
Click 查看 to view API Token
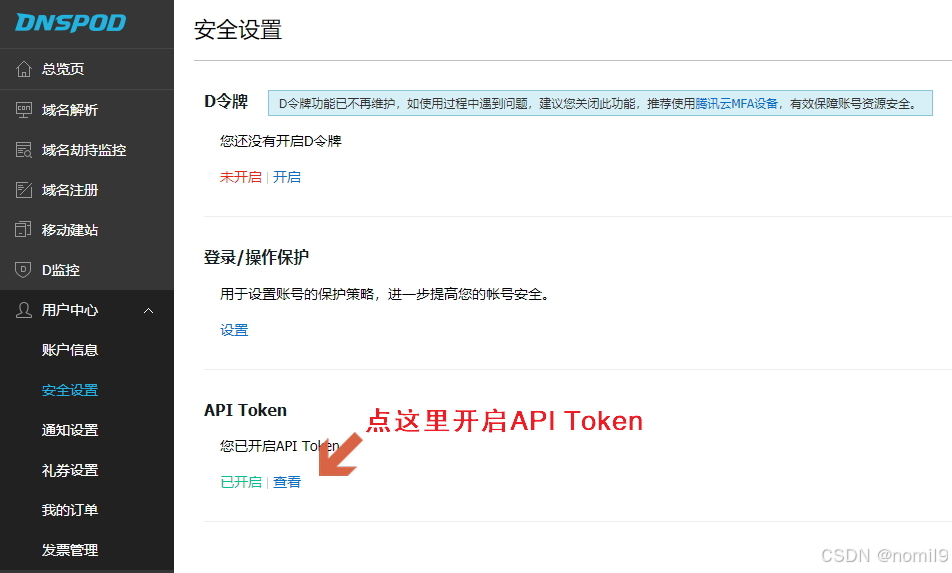tap(287, 482)
